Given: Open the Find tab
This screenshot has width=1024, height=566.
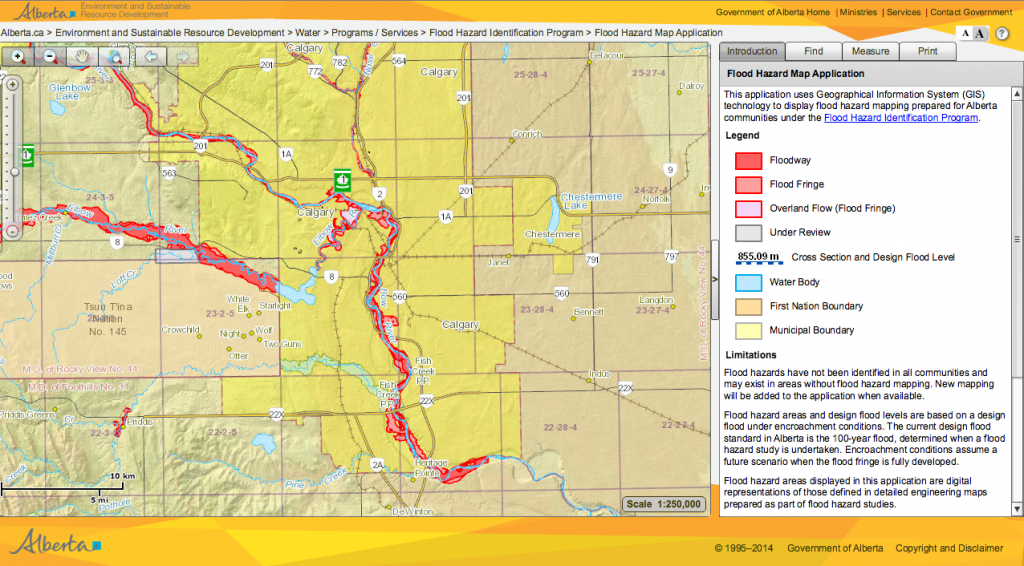Looking at the screenshot, I should 814,52.
